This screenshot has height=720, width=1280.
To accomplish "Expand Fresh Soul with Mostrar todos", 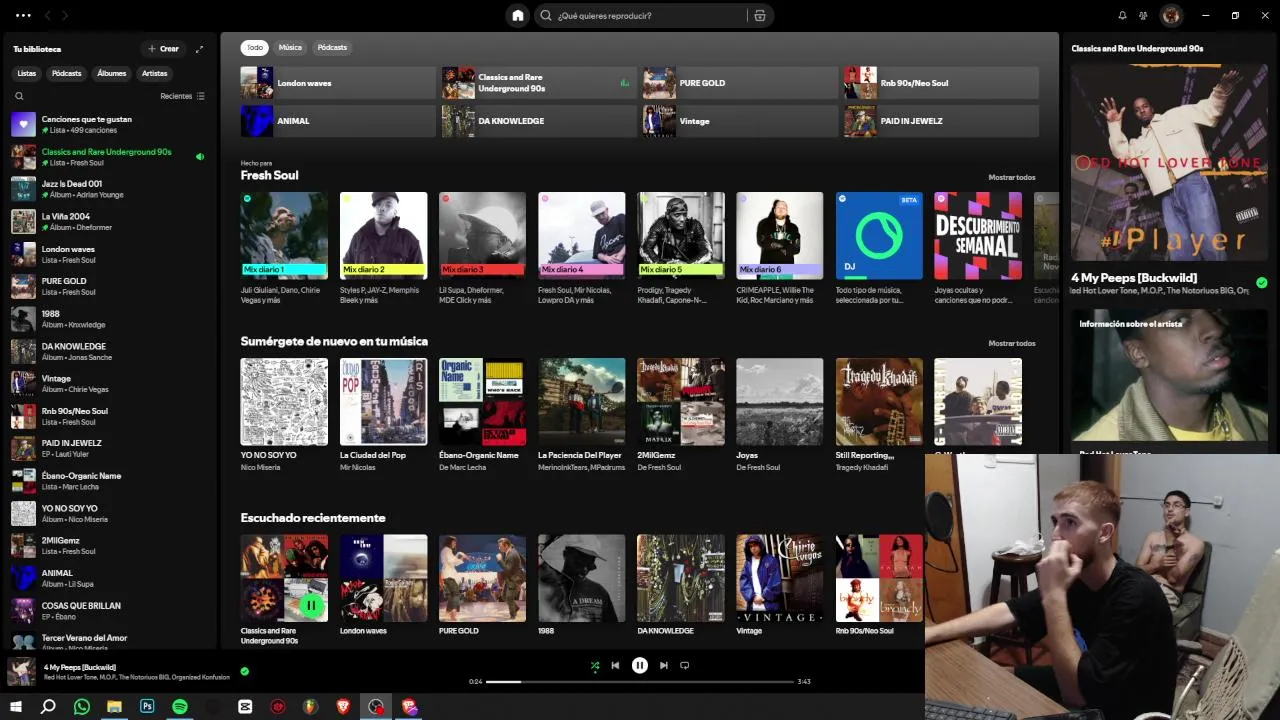I will coord(1011,177).
